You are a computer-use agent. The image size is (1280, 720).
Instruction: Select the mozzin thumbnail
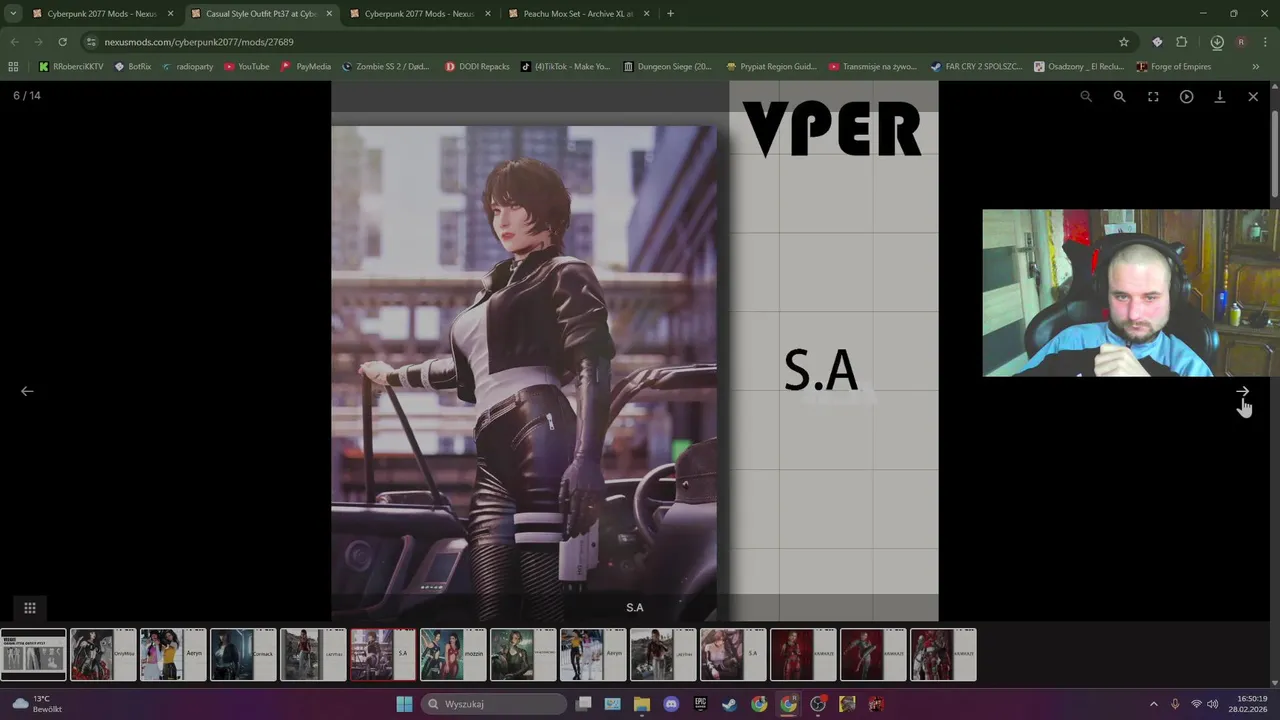[453, 654]
